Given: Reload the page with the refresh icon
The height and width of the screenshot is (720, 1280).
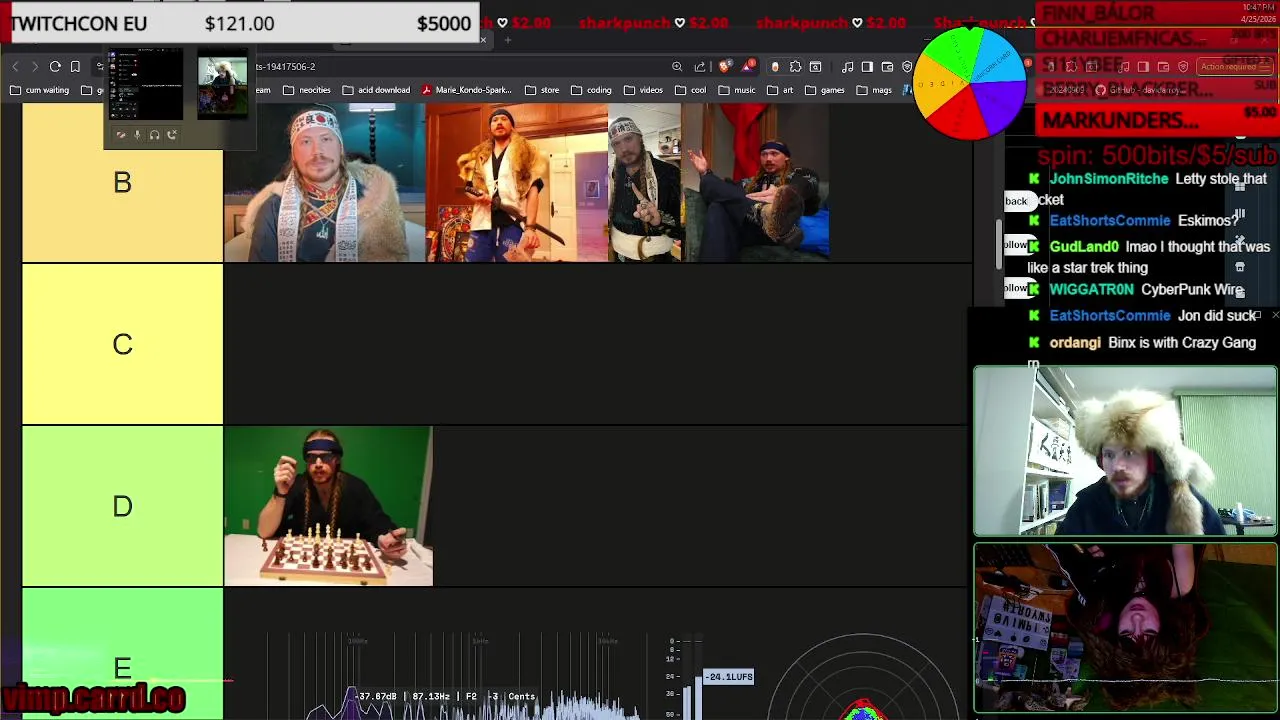Looking at the screenshot, I should [x=55, y=67].
